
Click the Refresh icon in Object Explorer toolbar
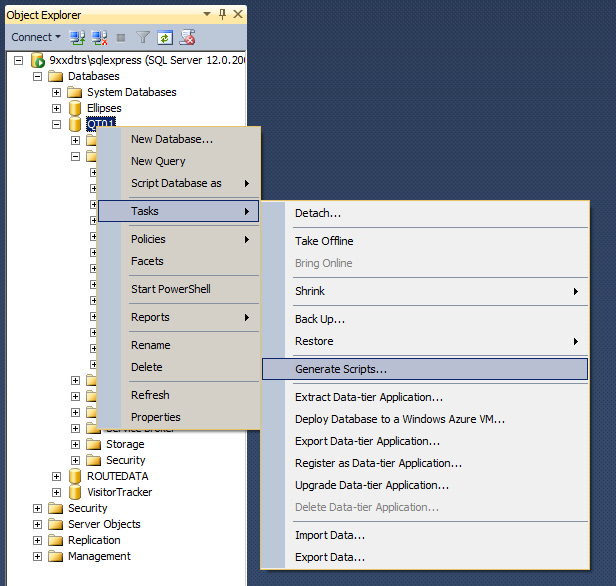164,37
